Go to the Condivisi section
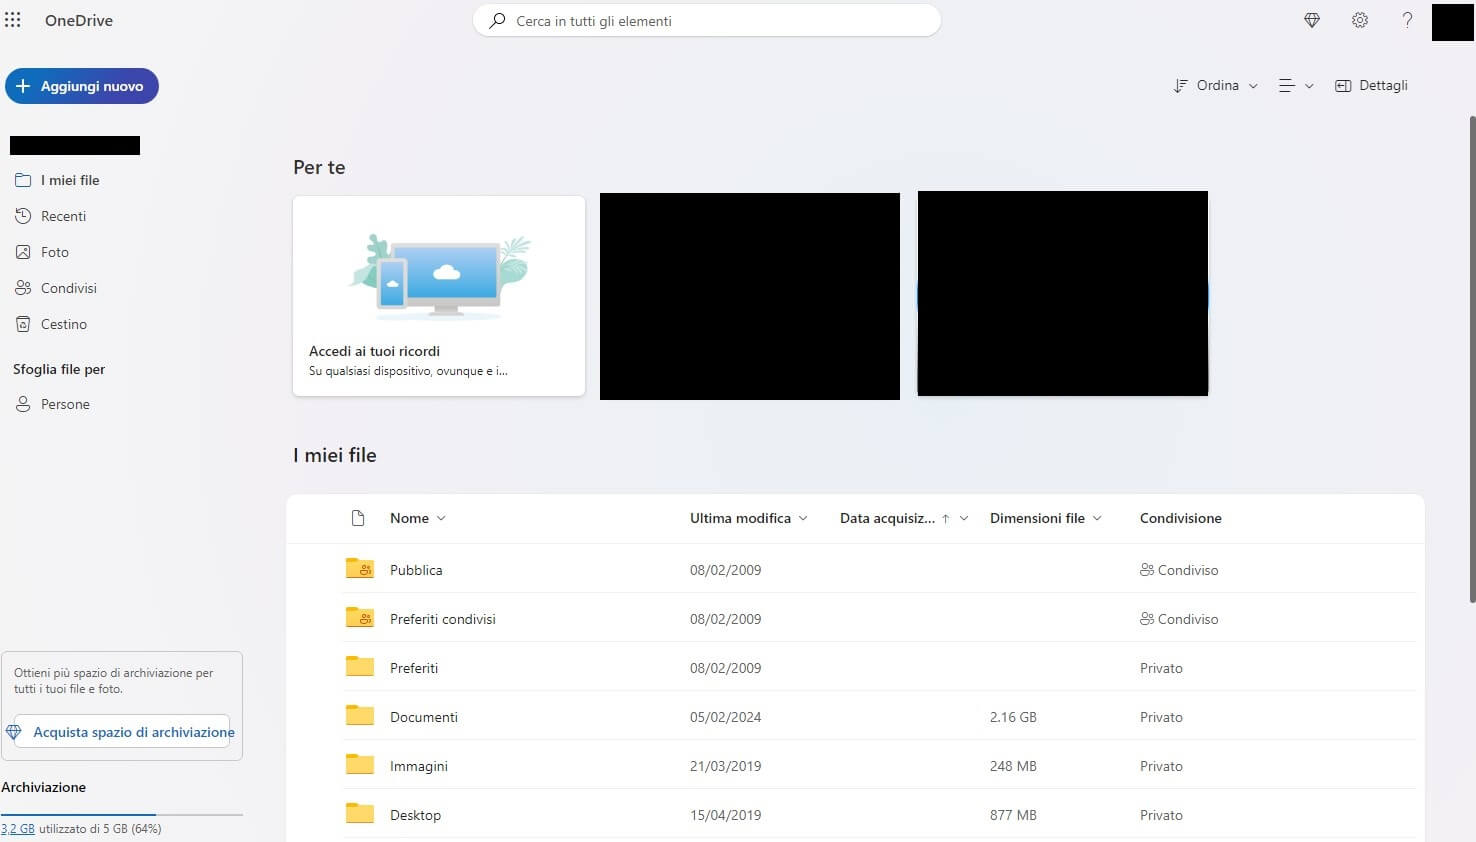The image size is (1476, 842). point(68,288)
